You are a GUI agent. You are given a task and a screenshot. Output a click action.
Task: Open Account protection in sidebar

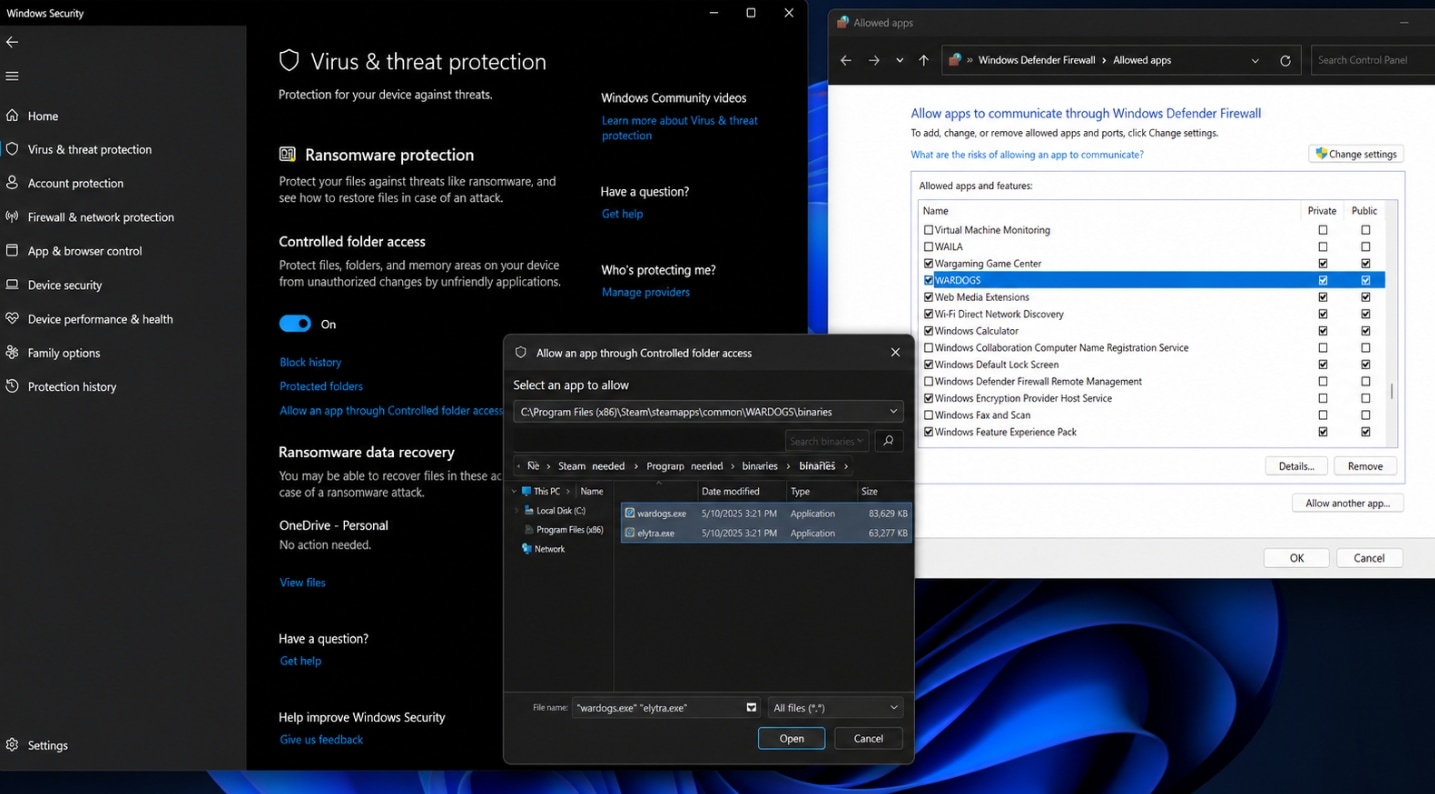pyautogui.click(x=75, y=184)
